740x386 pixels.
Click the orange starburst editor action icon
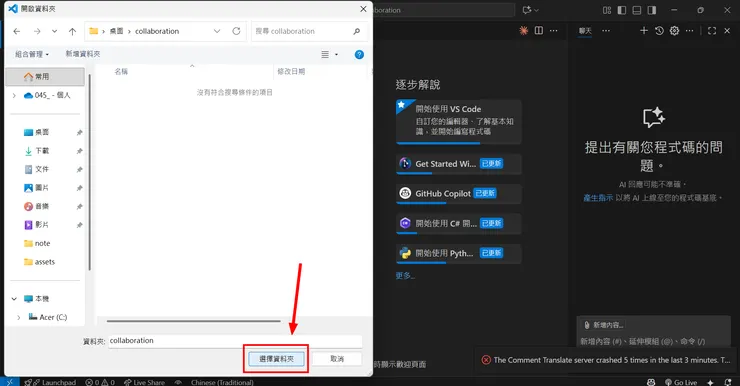[523, 31]
